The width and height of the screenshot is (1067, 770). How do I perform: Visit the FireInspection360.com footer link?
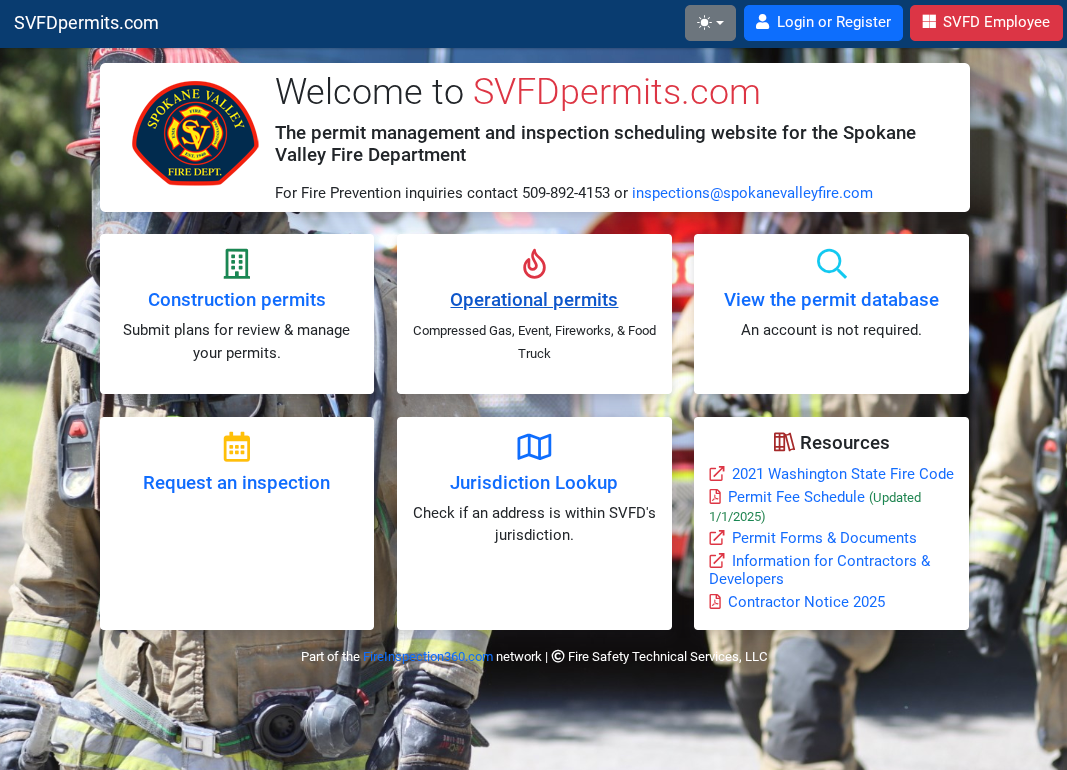pos(428,656)
